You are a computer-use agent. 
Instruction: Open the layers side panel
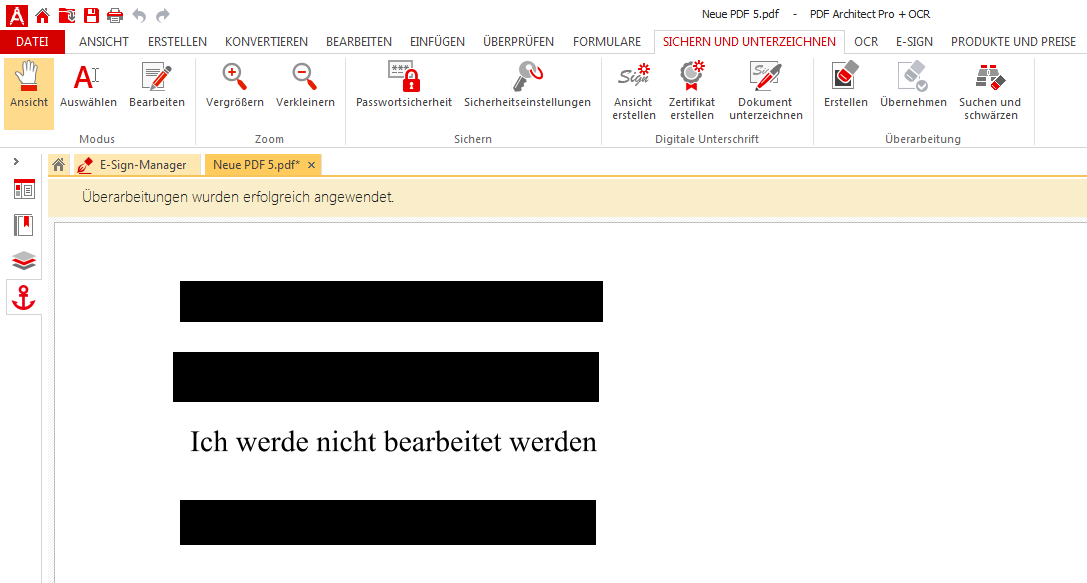click(24, 261)
